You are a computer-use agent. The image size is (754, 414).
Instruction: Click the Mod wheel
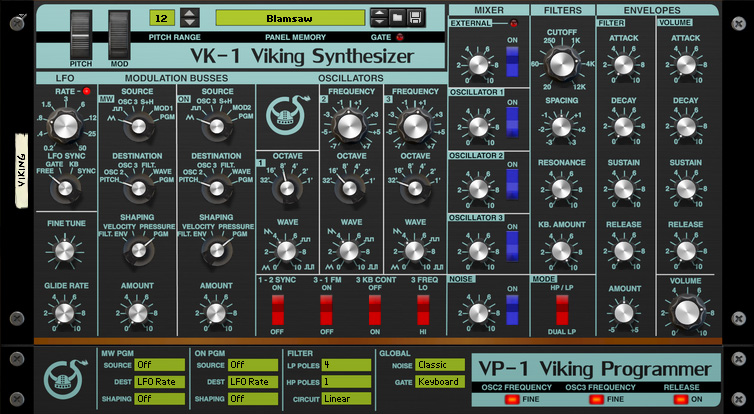click(x=119, y=35)
